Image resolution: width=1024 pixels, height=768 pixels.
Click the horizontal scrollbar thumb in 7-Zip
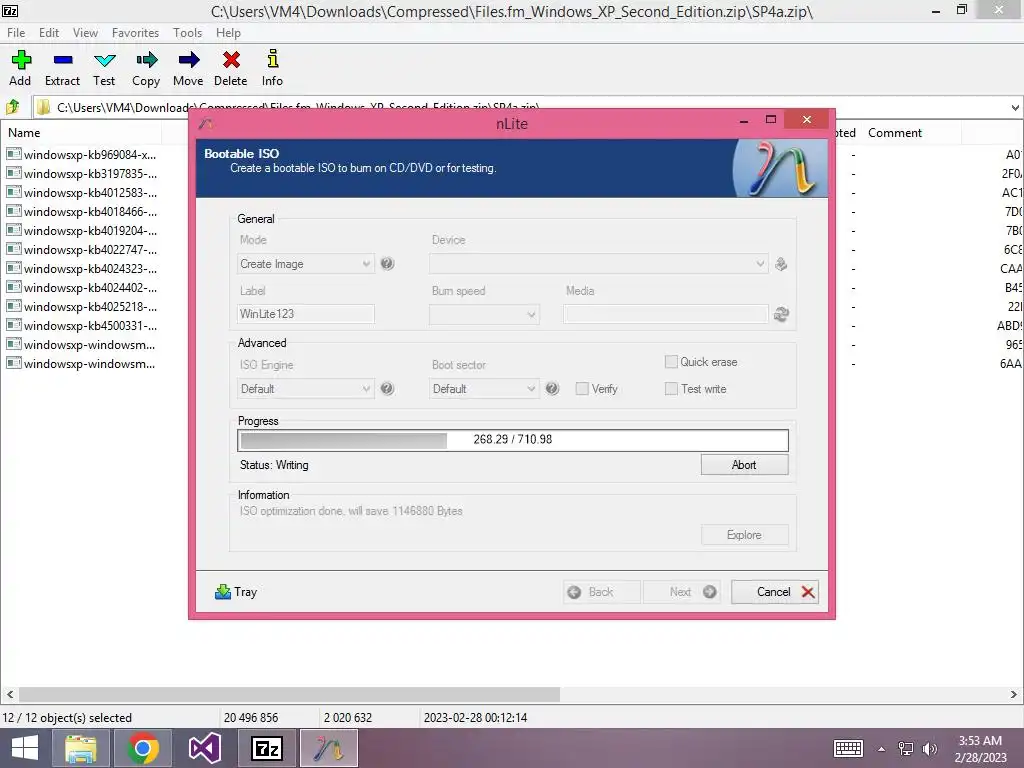(289, 694)
